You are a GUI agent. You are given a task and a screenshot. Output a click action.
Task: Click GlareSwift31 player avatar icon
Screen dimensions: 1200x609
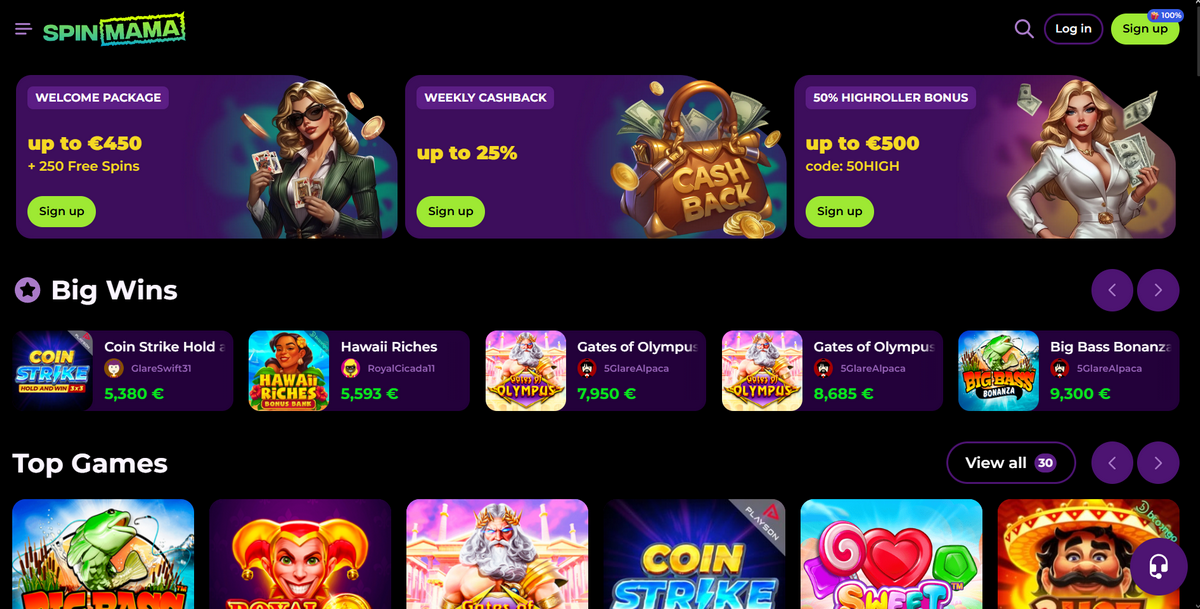pos(114,368)
